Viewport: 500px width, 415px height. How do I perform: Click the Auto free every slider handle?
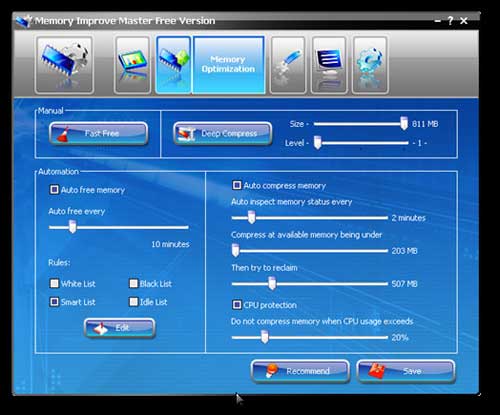[72, 227]
